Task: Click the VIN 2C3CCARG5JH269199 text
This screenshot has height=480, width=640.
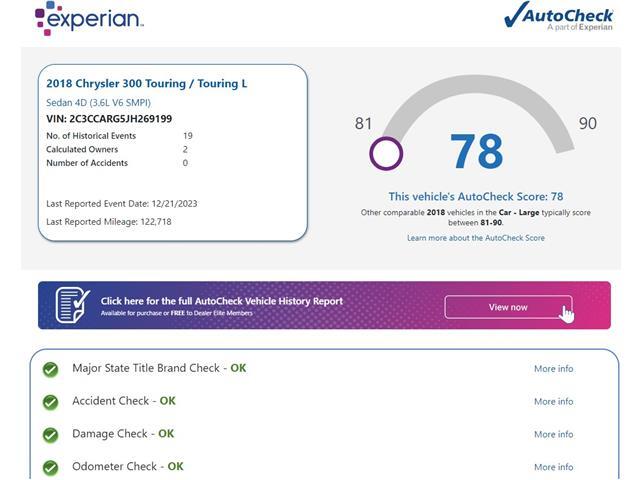Action: point(109,119)
